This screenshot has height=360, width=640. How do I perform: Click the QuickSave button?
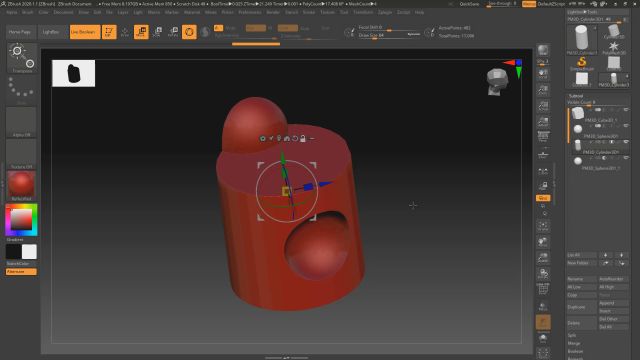(x=469, y=4)
